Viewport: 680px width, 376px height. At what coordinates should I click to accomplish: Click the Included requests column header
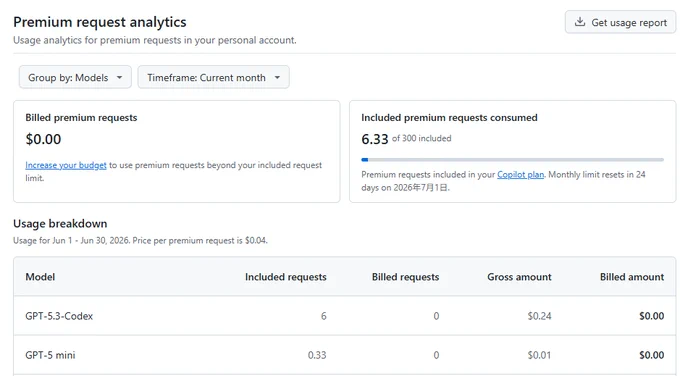(285, 277)
